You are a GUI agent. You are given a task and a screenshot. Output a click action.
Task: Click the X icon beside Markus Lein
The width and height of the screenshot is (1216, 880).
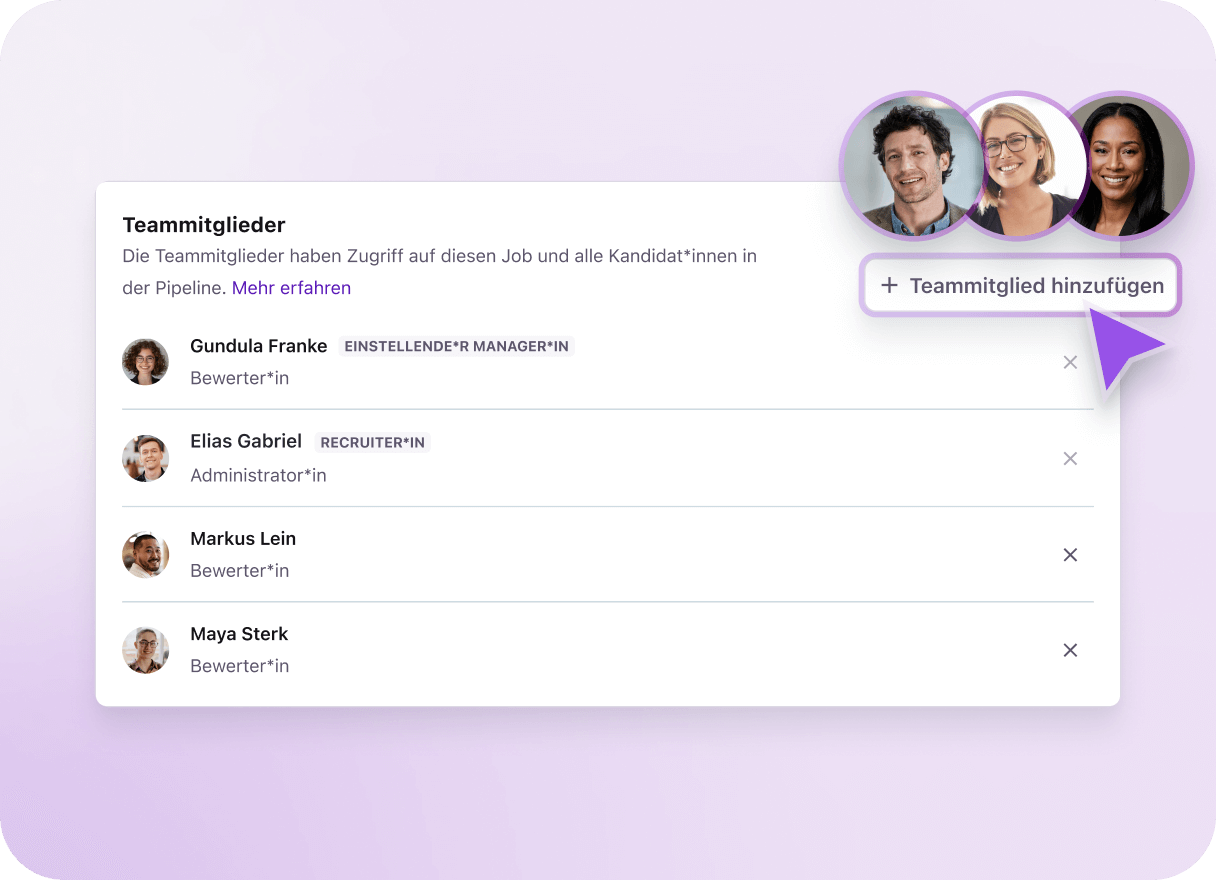click(1070, 555)
